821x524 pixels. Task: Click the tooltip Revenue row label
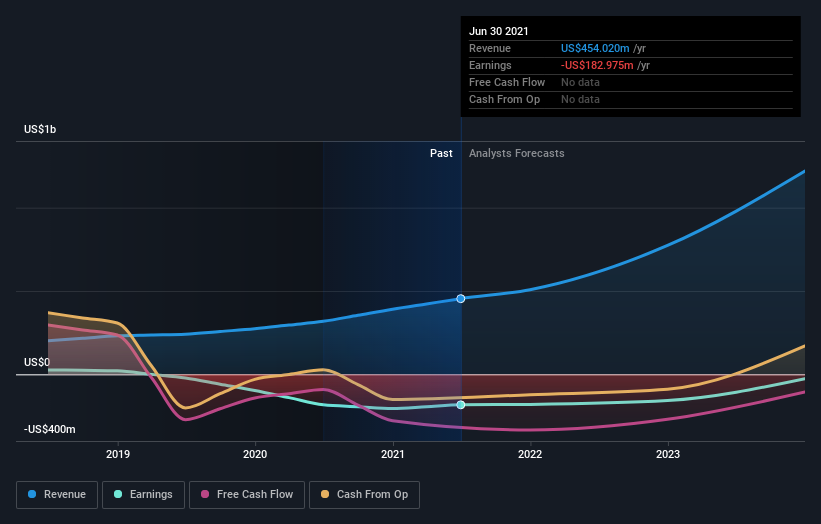(x=490, y=48)
